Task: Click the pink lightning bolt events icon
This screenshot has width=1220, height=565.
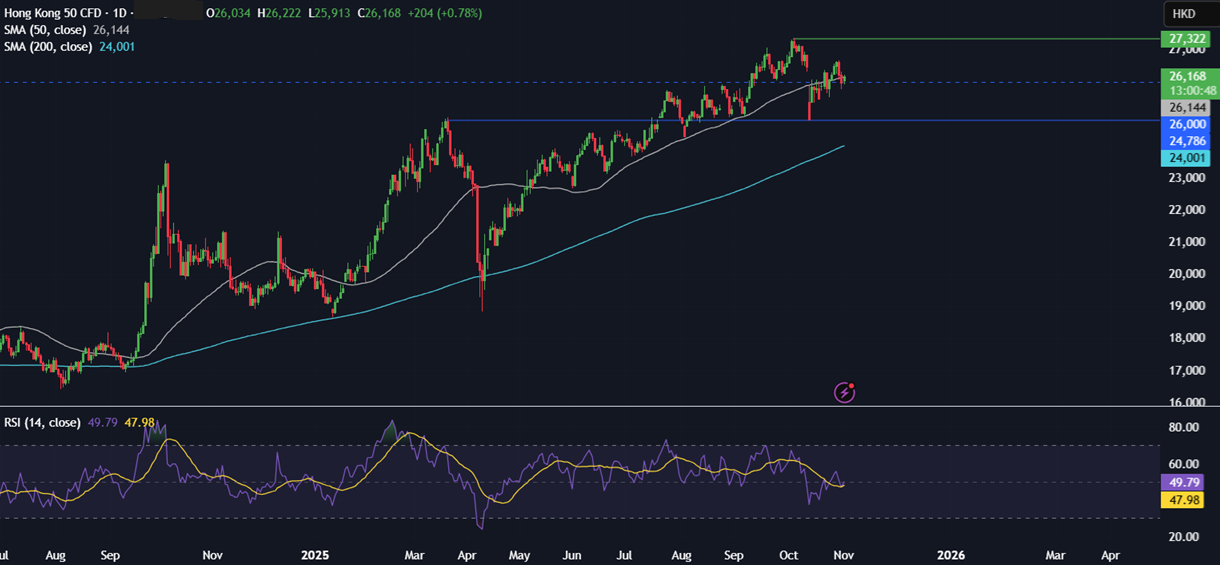Action: coord(845,392)
